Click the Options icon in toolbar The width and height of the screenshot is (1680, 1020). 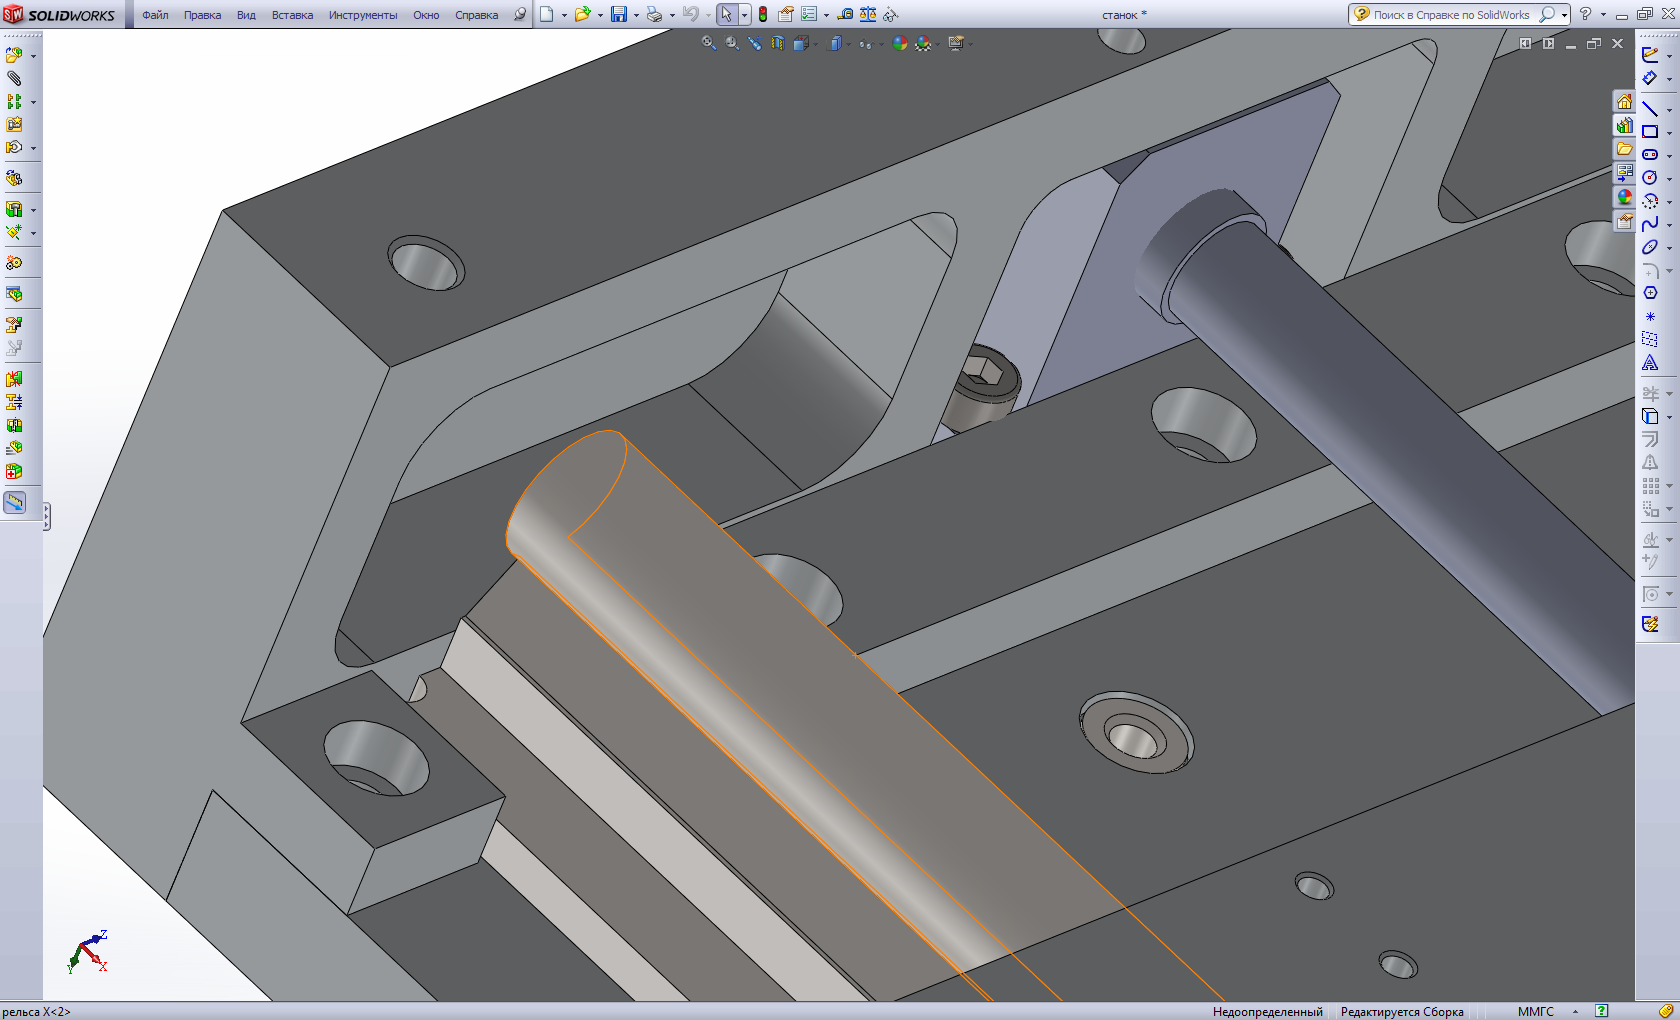tap(809, 15)
